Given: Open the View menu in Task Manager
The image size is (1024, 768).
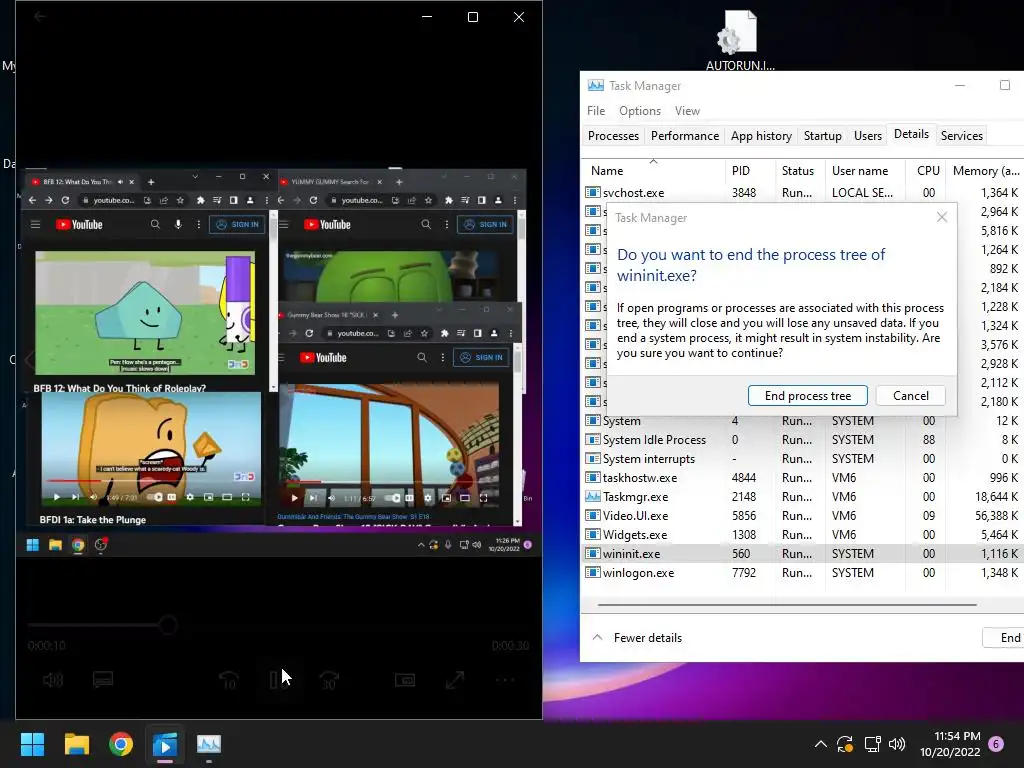Looking at the screenshot, I should (x=687, y=111).
